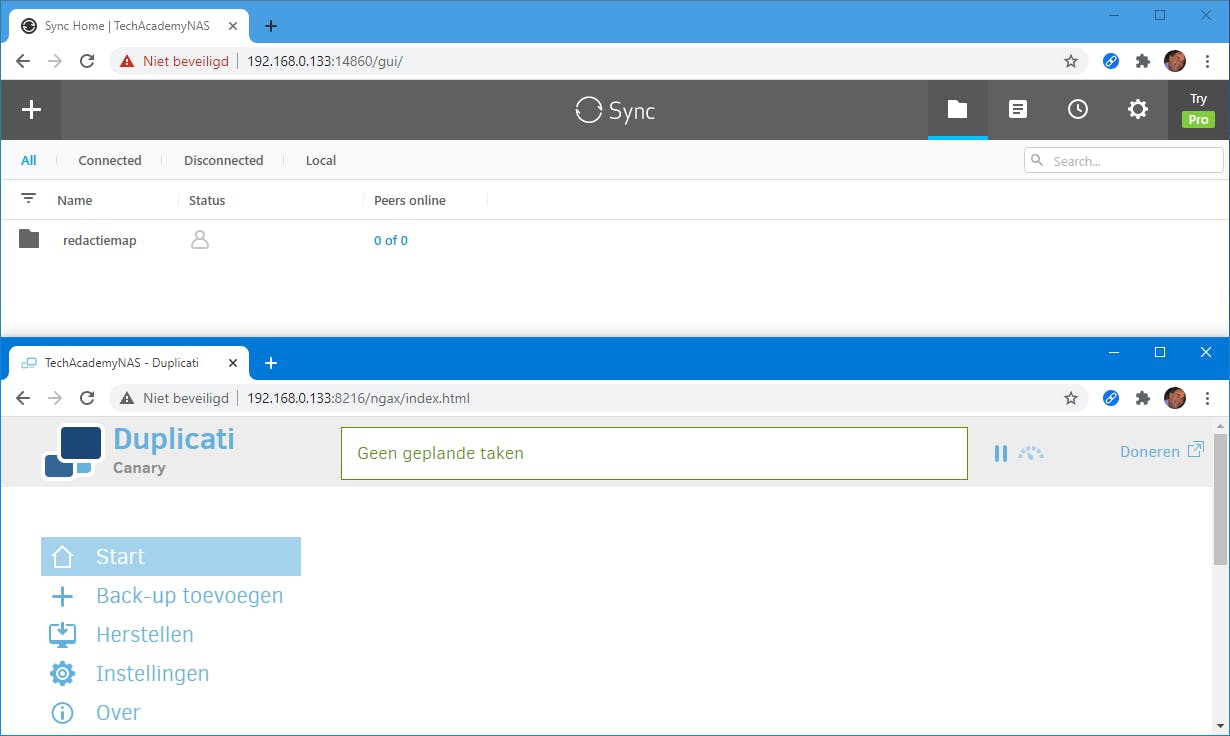Screen dimensions: 1230x736
Task: Open the profile avatar in the Sync window
Action: point(1175,61)
